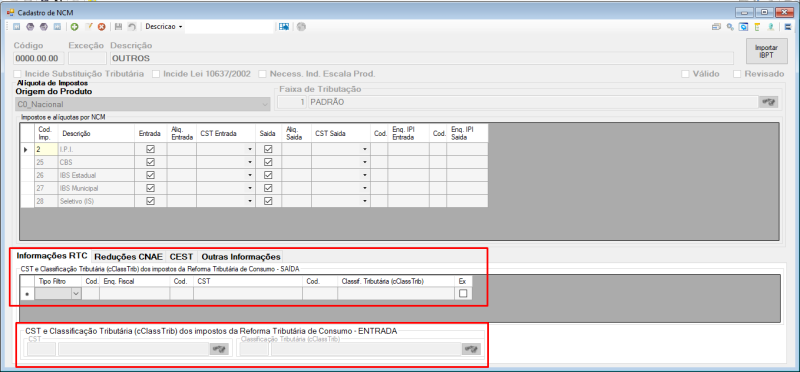Check the Revisado checkbox
The image size is (800, 372).
pyautogui.click(x=737, y=74)
